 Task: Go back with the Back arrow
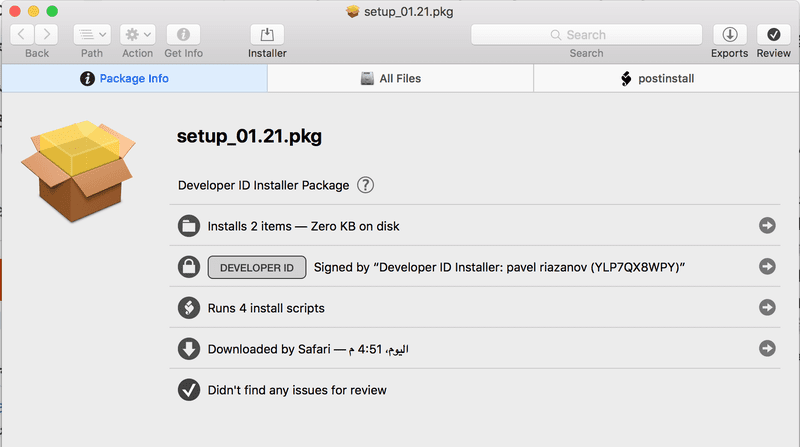click(23, 34)
